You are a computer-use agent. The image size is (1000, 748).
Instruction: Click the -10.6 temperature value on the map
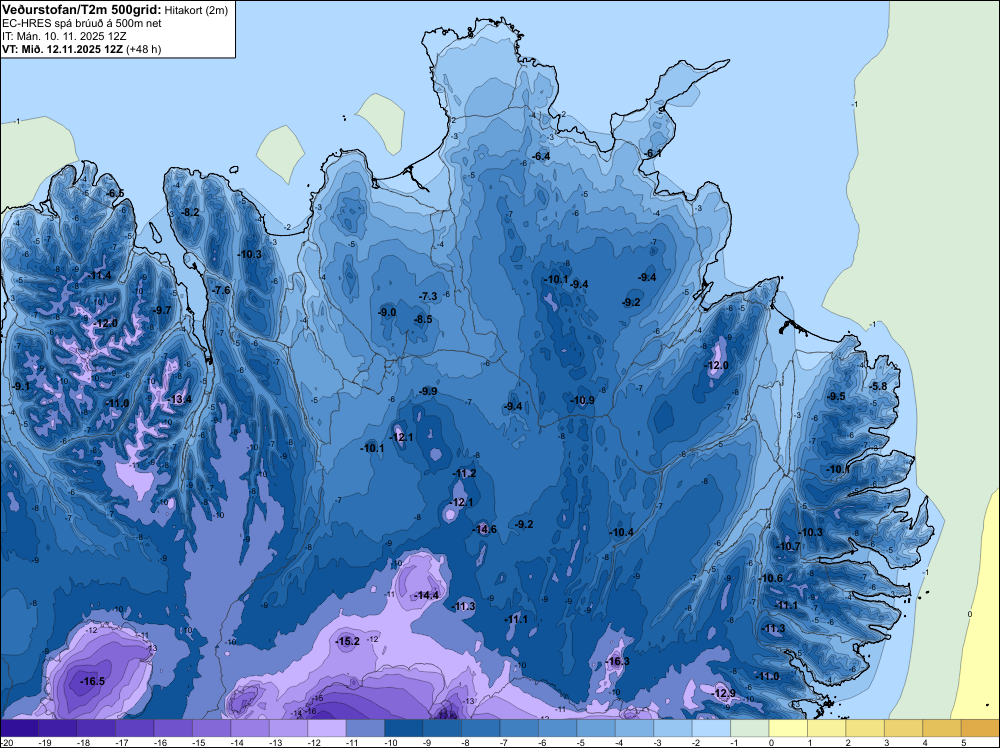pyautogui.click(x=770, y=579)
